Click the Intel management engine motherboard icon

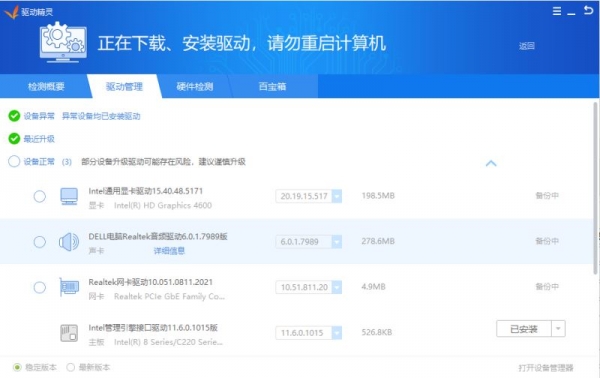click(x=69, y=332)
